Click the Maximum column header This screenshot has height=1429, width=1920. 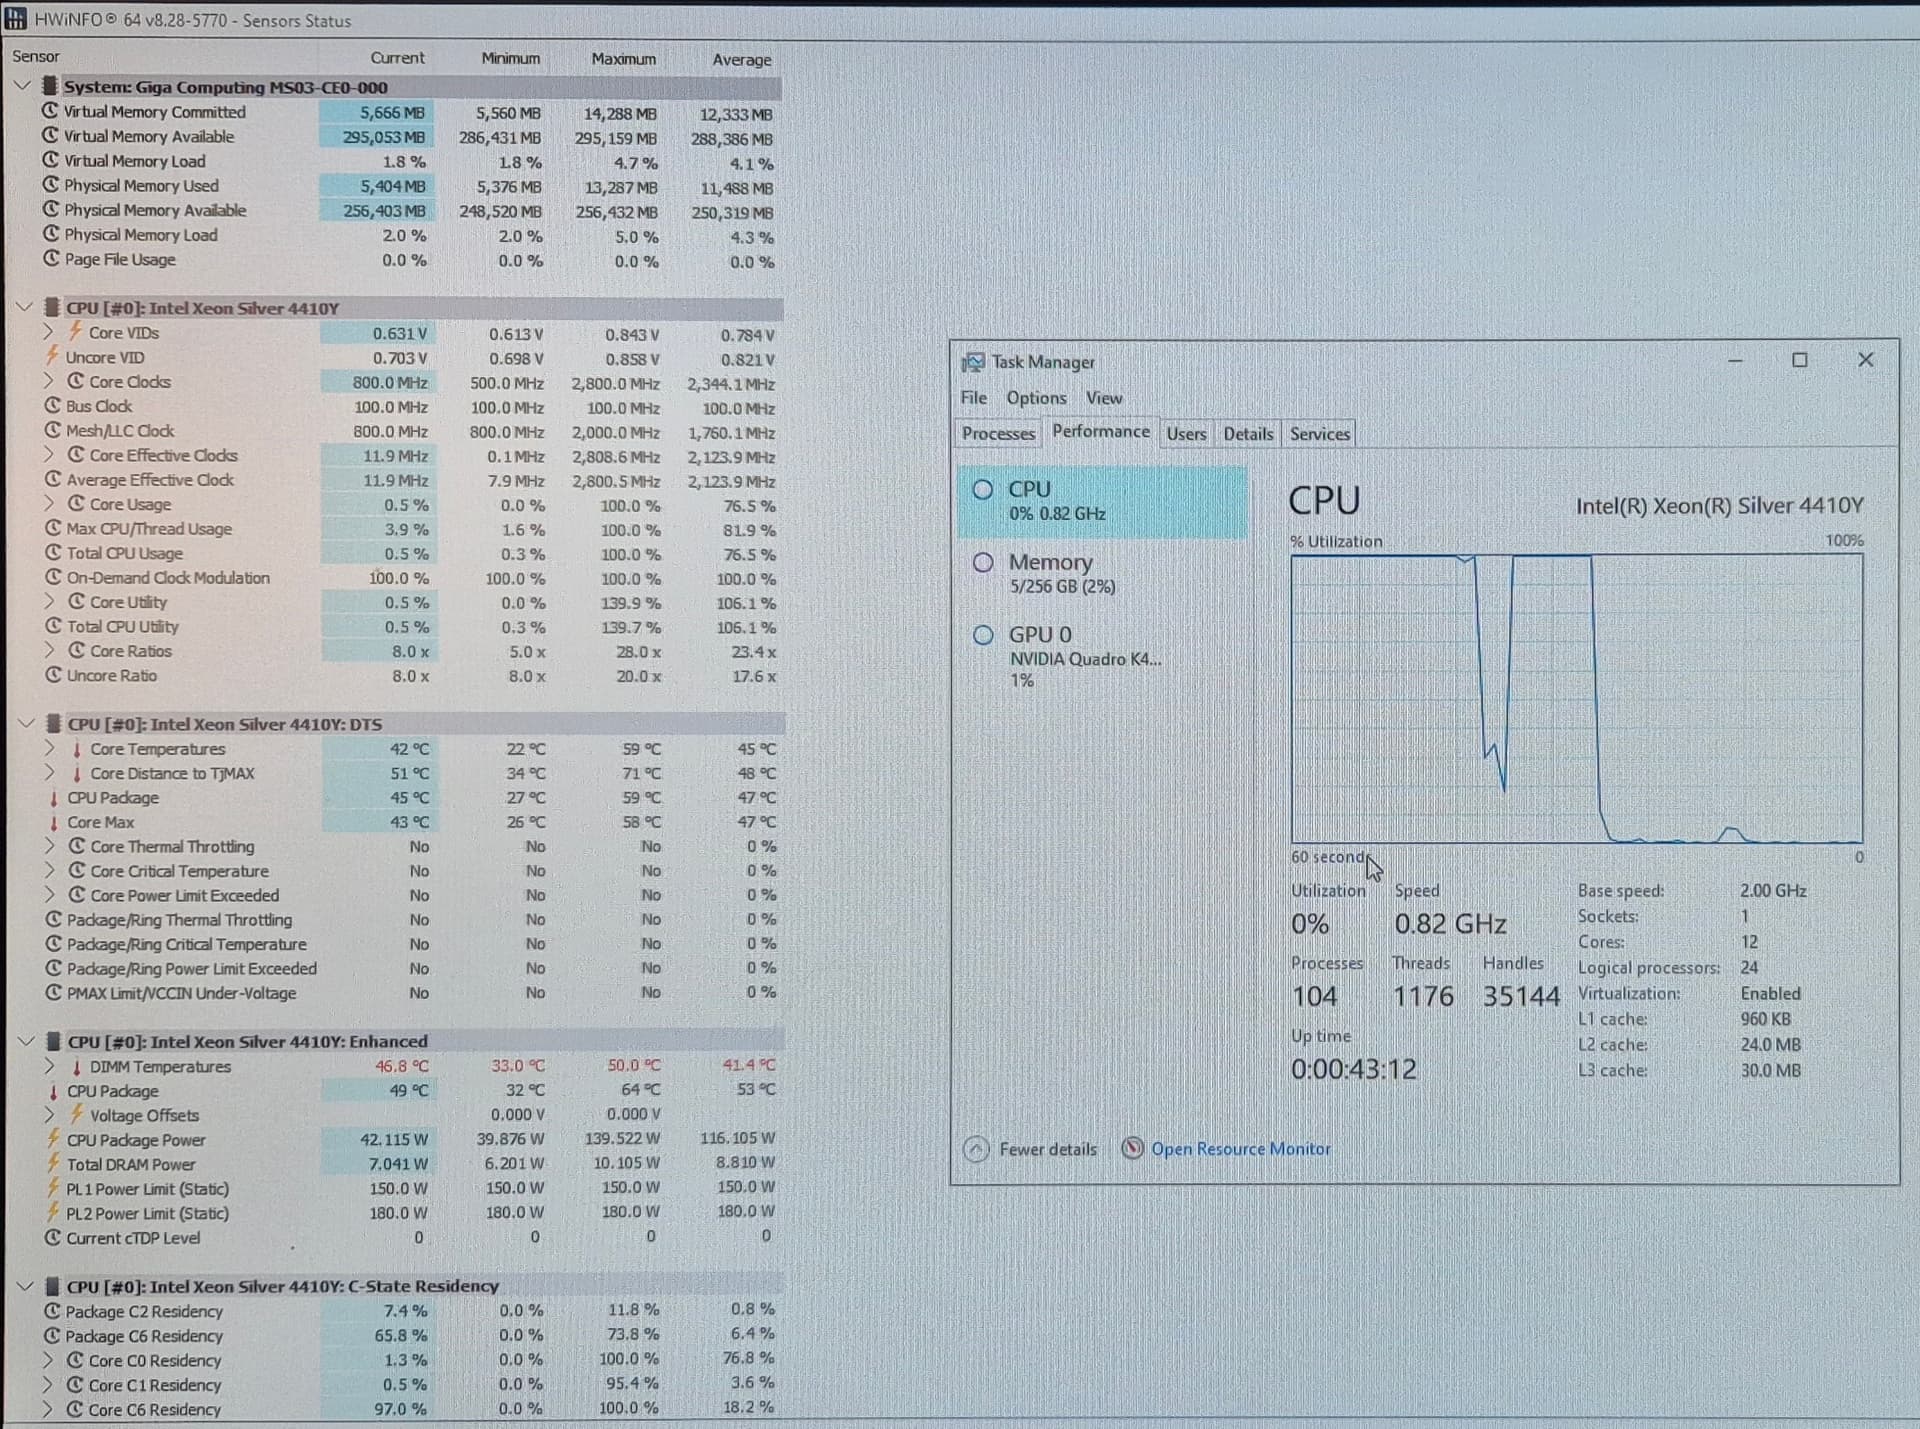(623, 59)
